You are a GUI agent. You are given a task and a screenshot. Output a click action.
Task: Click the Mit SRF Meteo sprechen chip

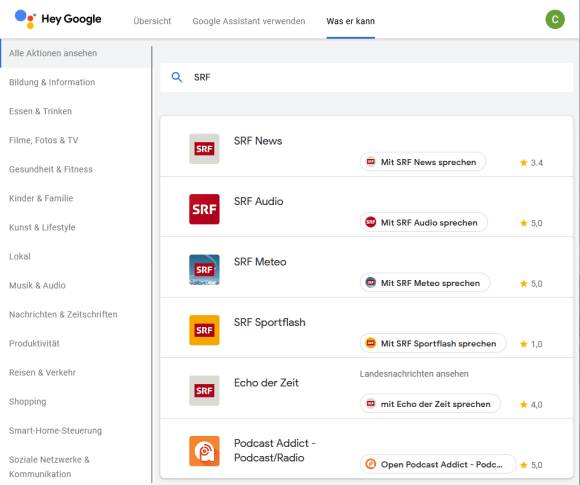tap(425, 283)
